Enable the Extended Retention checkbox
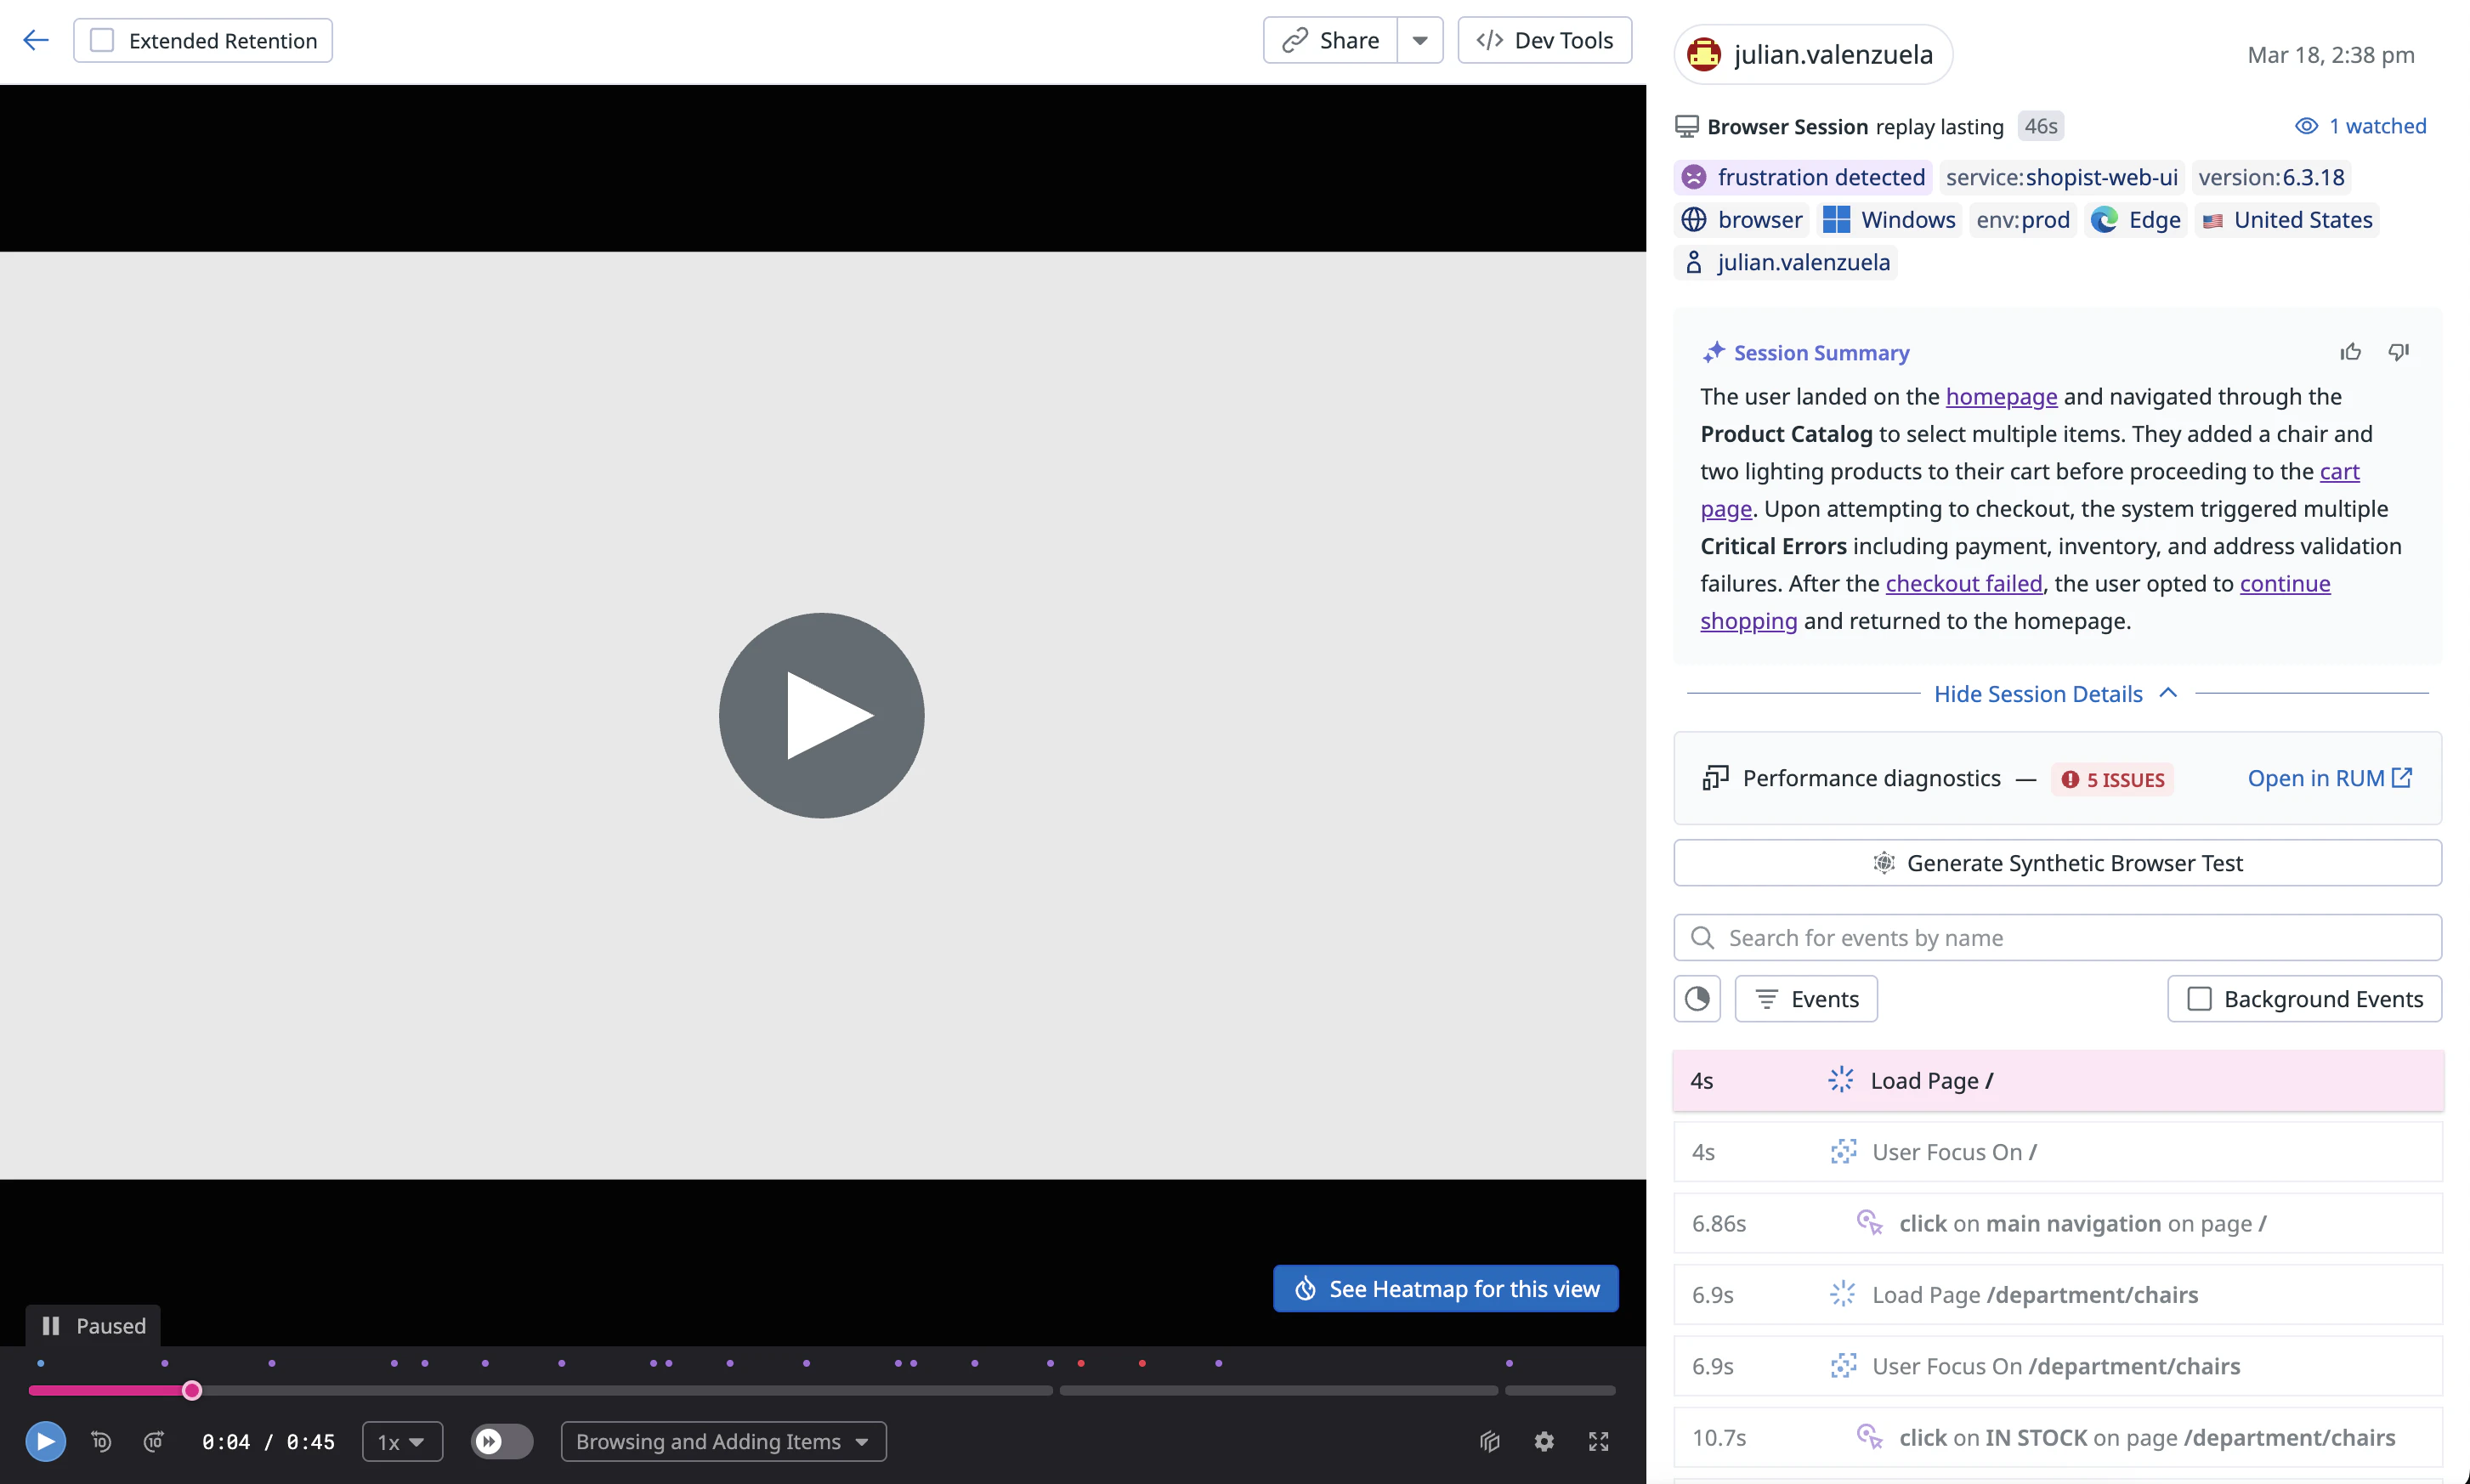Viewport: 2470px width, 1484px height. [102, 40]
